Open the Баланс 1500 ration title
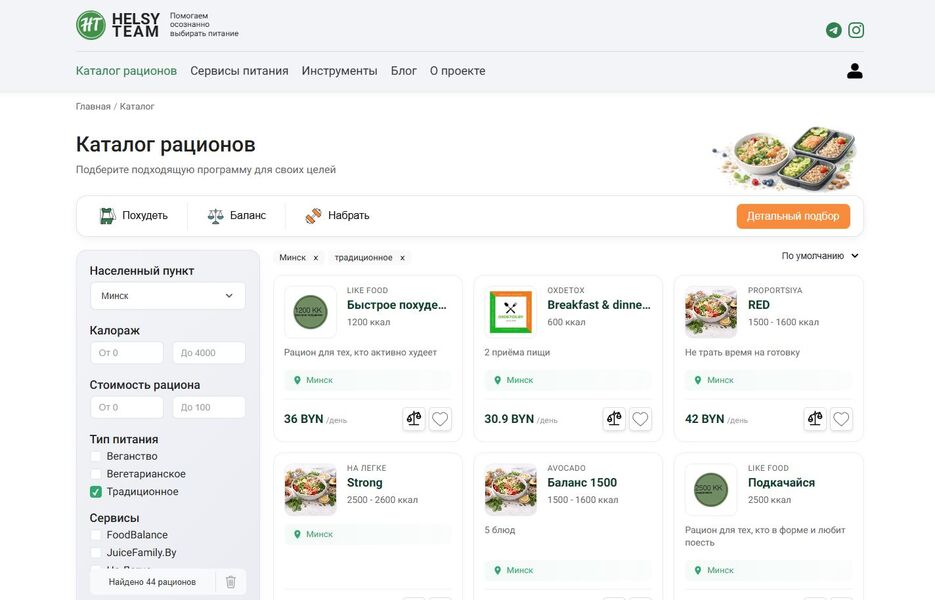The image size is (935, 600). [582, 483]
